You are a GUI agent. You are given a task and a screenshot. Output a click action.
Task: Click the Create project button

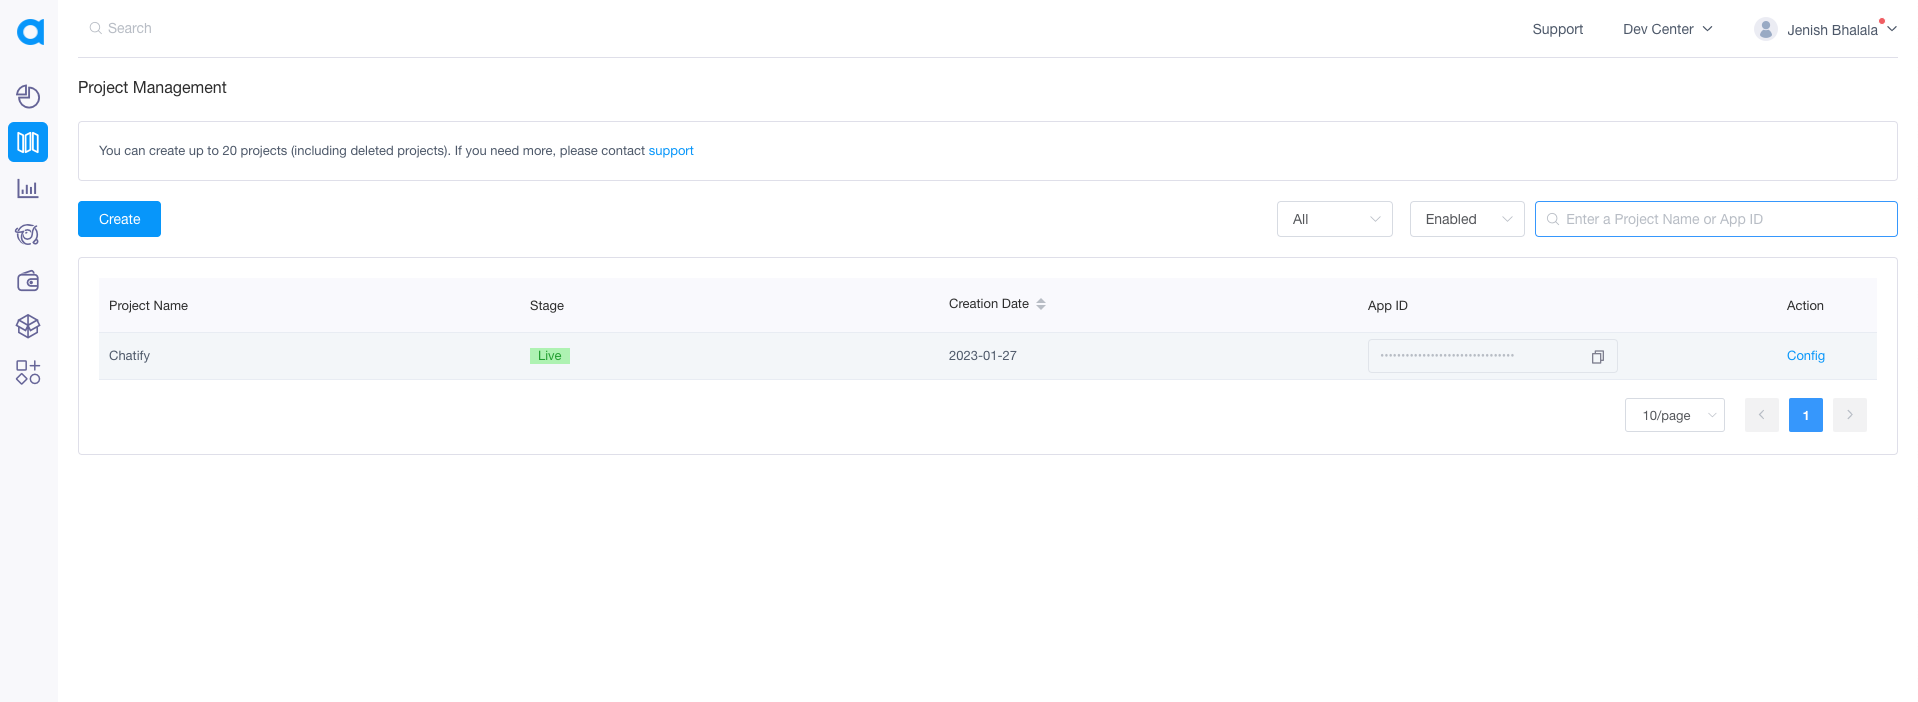point(119,219)
